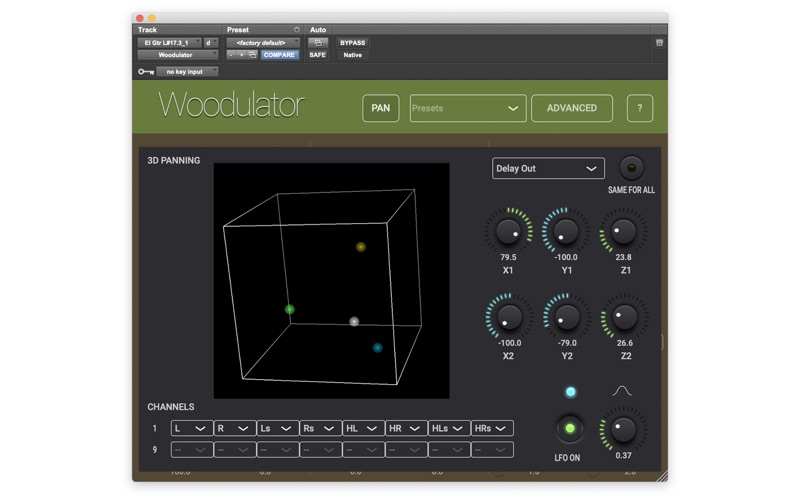Open the Rs channel dropdown
The width and height of the screenshot is (800, 500).
(x=320, y=429)
